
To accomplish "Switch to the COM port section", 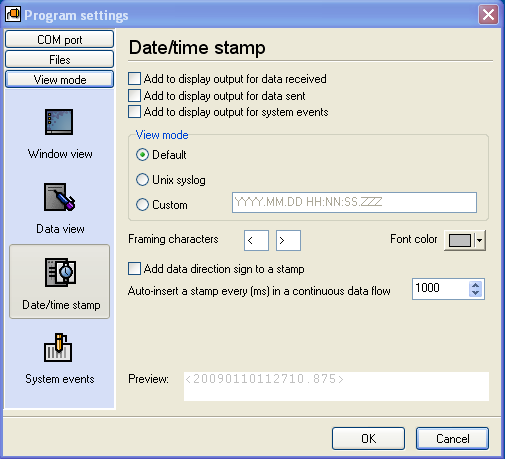I will [x=59, y=40].
